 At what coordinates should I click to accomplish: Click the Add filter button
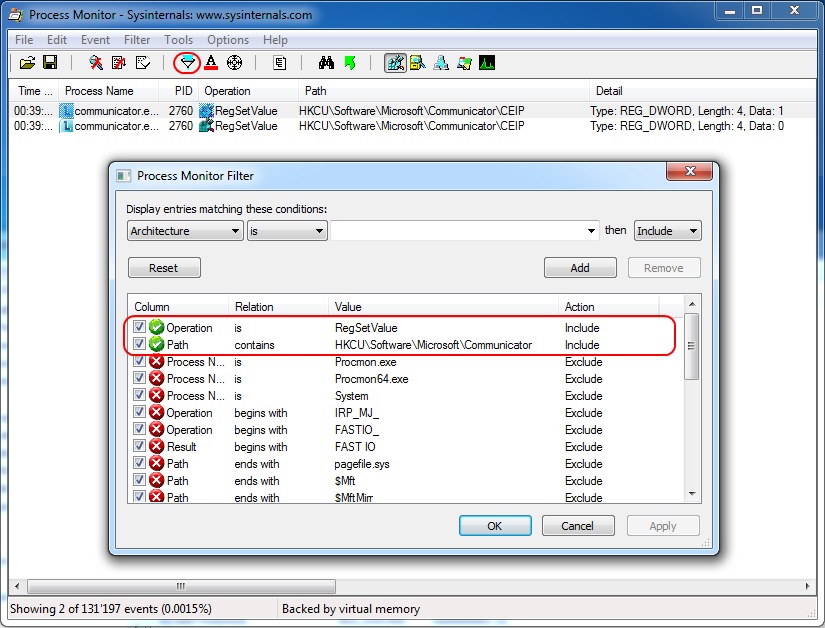580,268
